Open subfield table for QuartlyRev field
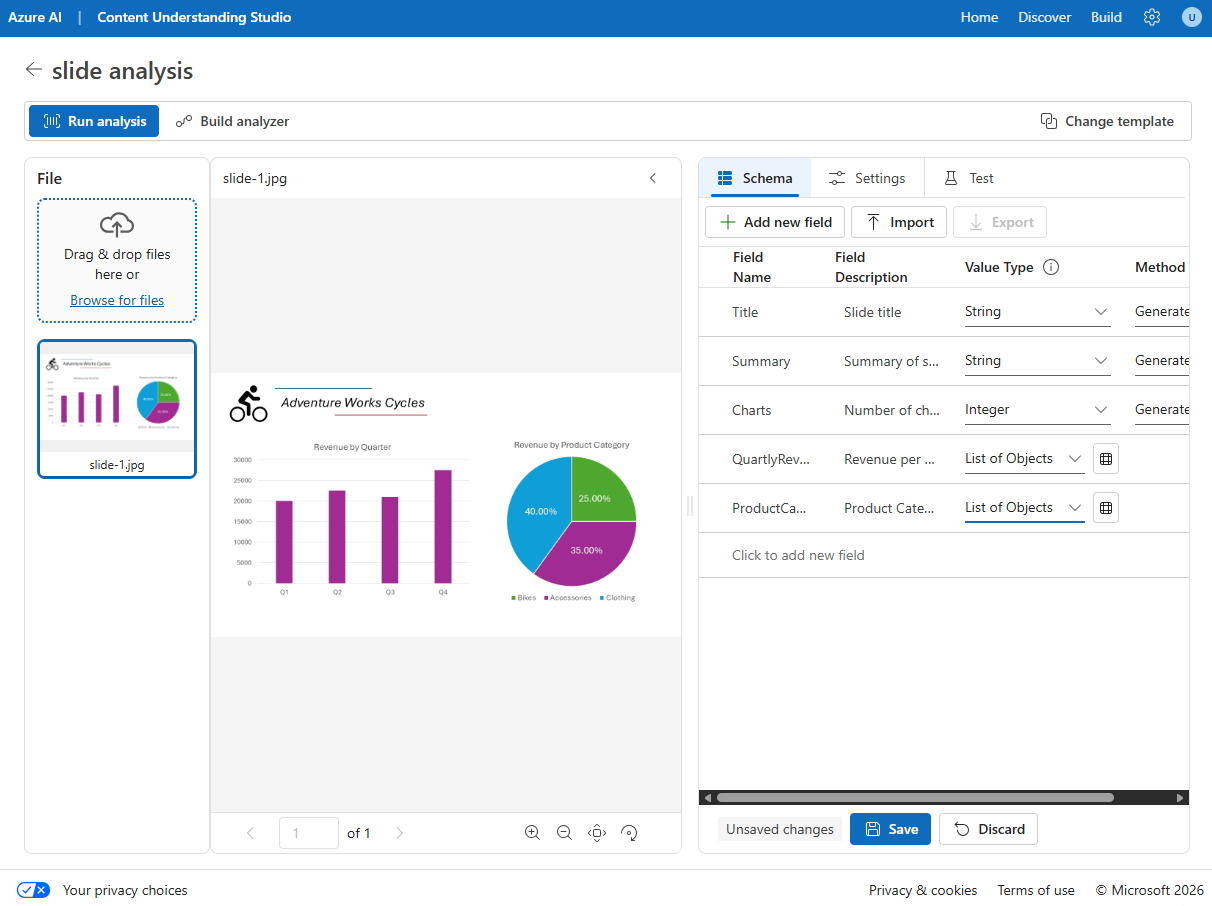 (x=1105, y=458)
